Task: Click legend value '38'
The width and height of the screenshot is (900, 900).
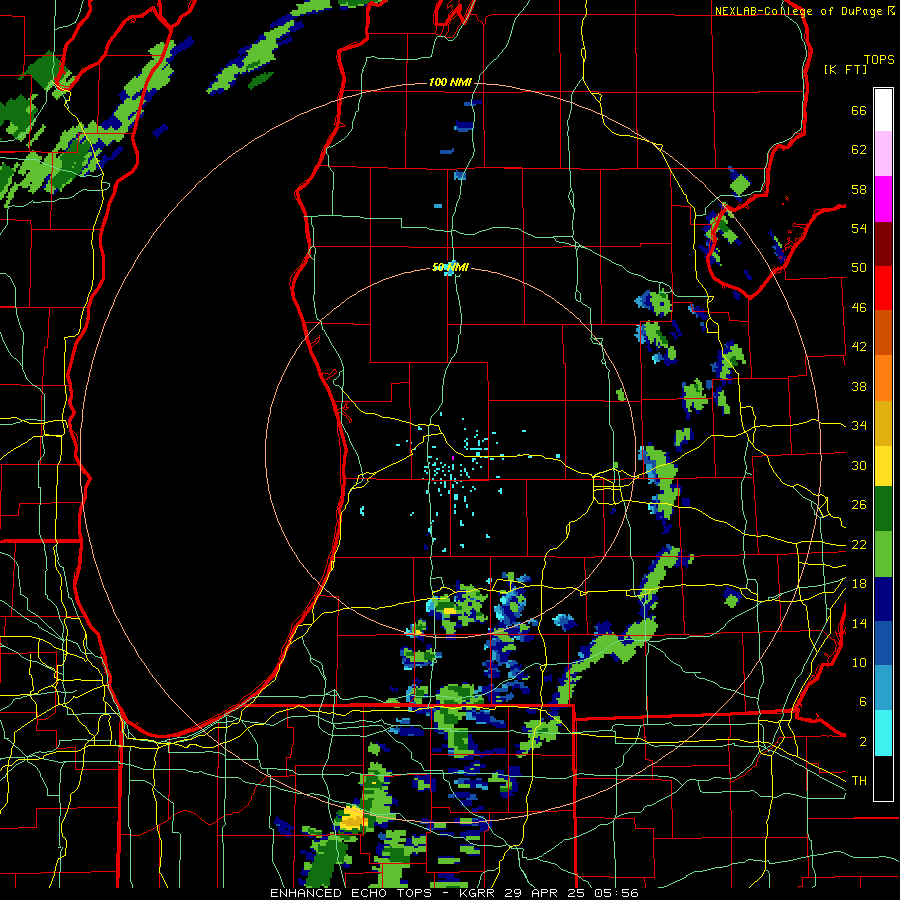Action: pyautogui.click(x=859, y=386)
